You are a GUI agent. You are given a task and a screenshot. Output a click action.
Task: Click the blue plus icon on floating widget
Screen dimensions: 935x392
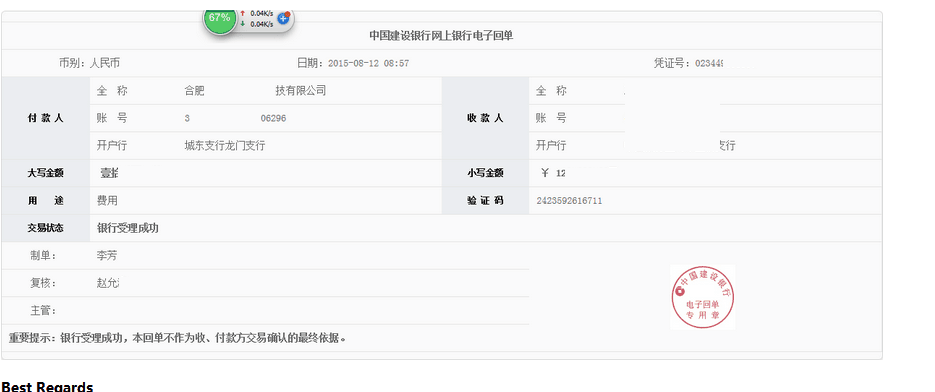pos(284,18)
